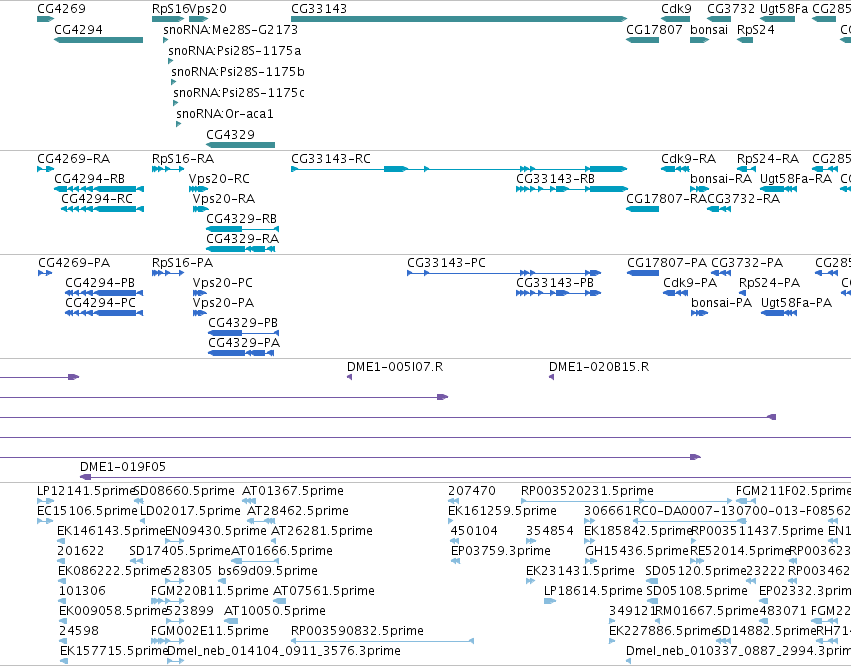Select EST GH15436.5prime
The height and width of the screenshot is (666, 851).
pyautogui.click(x=591, y=561)
